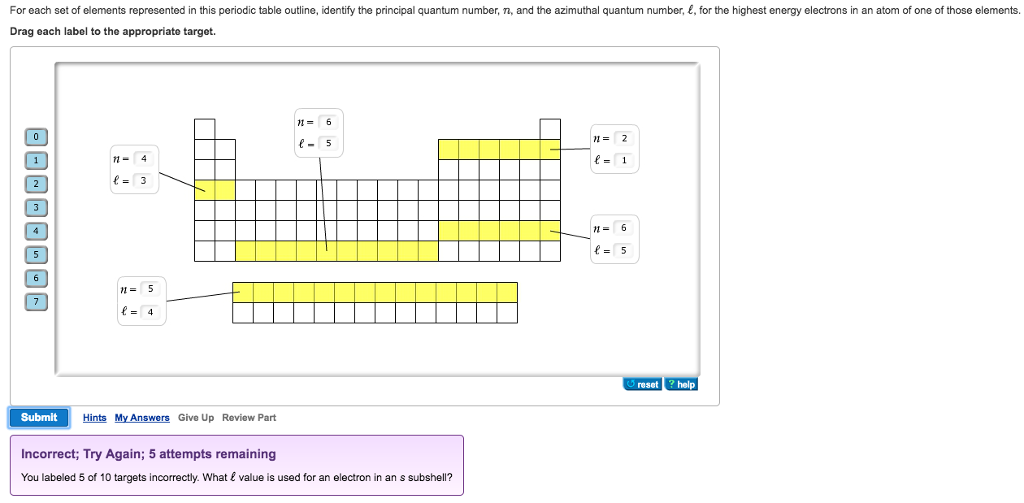Click the ℓ target showing 4
The image size is (1024, 503).
(x=150, y=312)
